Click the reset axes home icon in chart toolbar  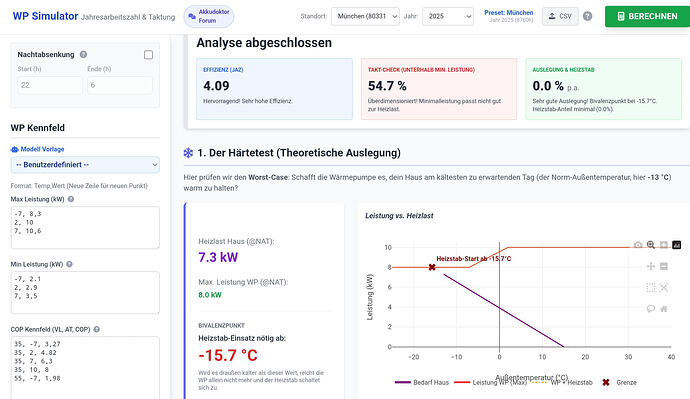click(664, 309)
